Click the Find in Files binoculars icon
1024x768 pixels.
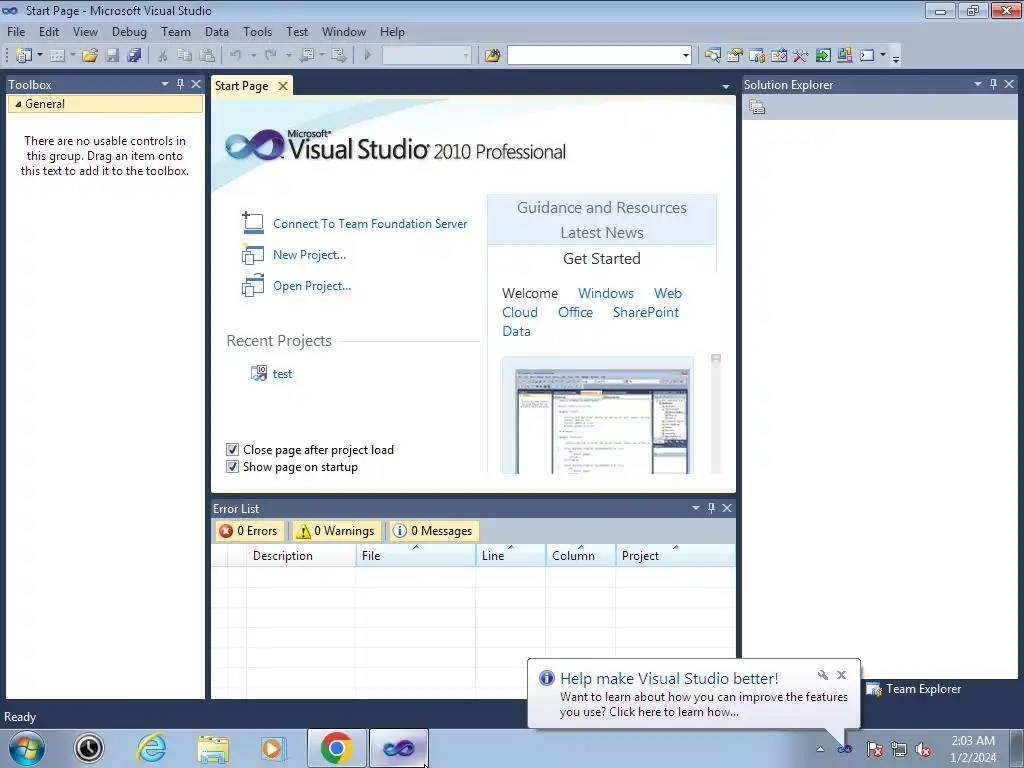[x=492, y=56]
